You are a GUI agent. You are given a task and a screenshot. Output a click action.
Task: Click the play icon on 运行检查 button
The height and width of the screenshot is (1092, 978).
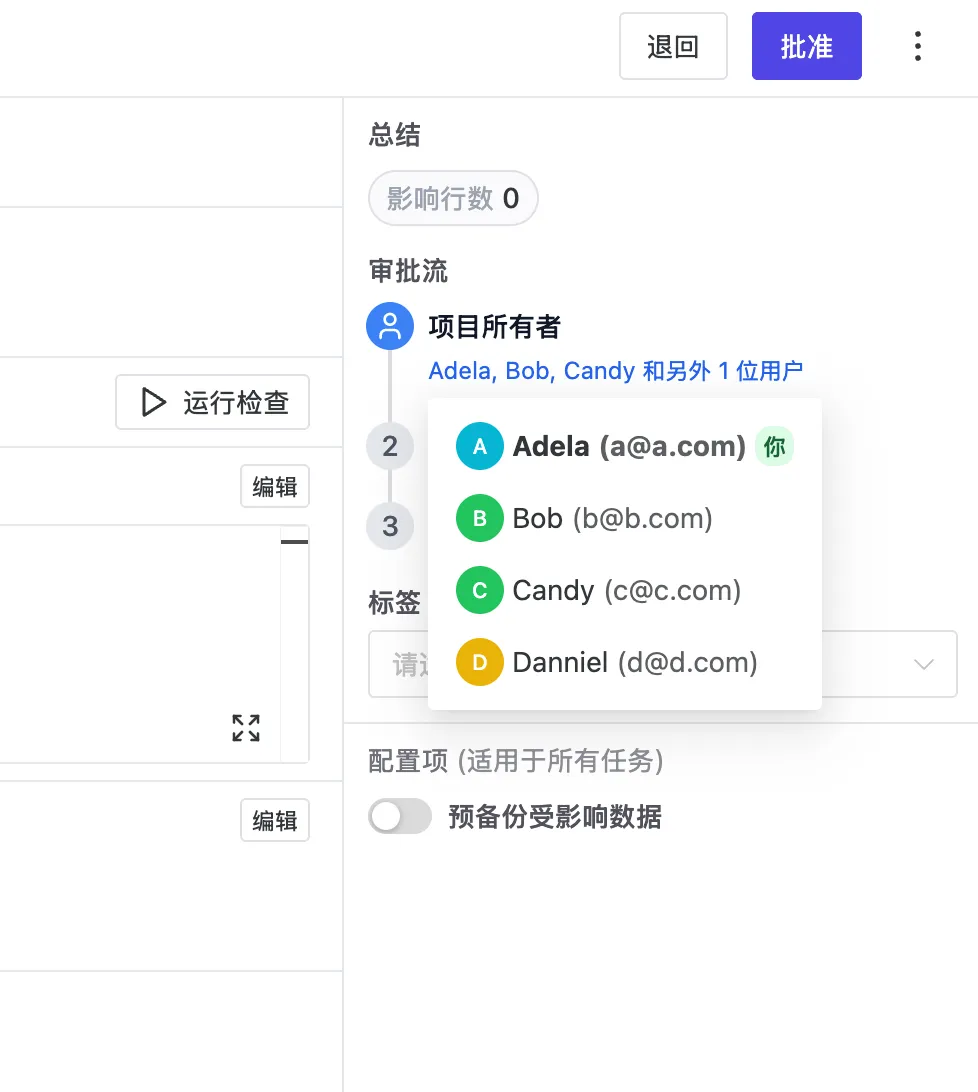(152, 402)
